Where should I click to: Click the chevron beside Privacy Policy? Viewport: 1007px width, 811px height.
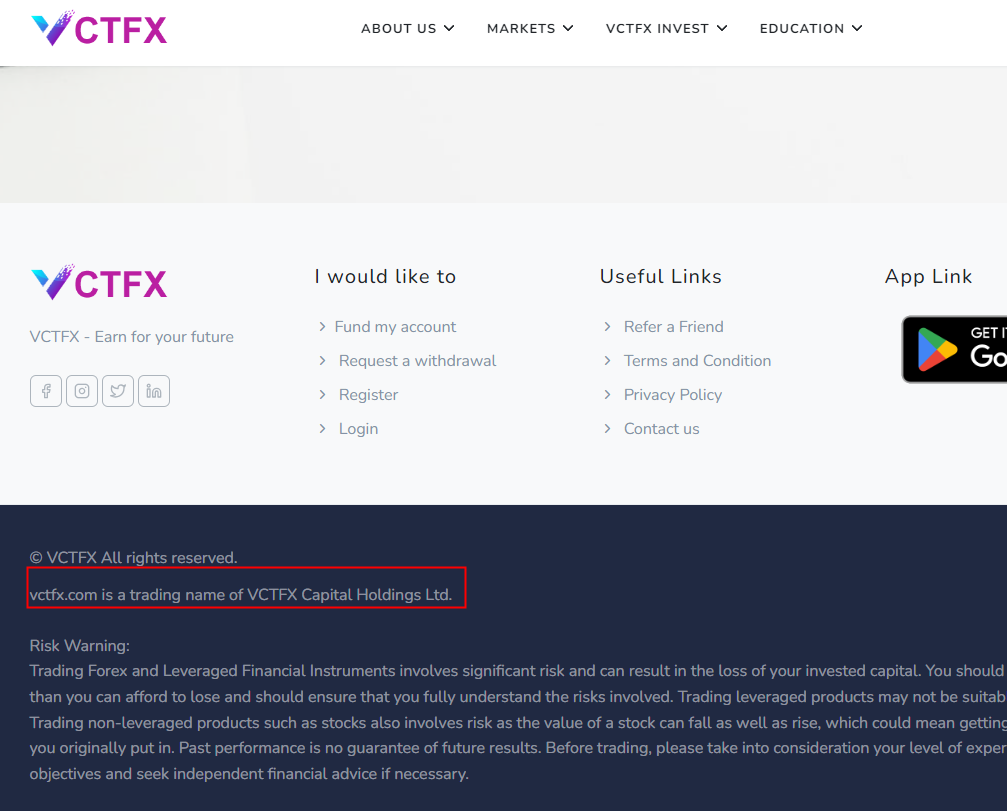pos(608,395)
